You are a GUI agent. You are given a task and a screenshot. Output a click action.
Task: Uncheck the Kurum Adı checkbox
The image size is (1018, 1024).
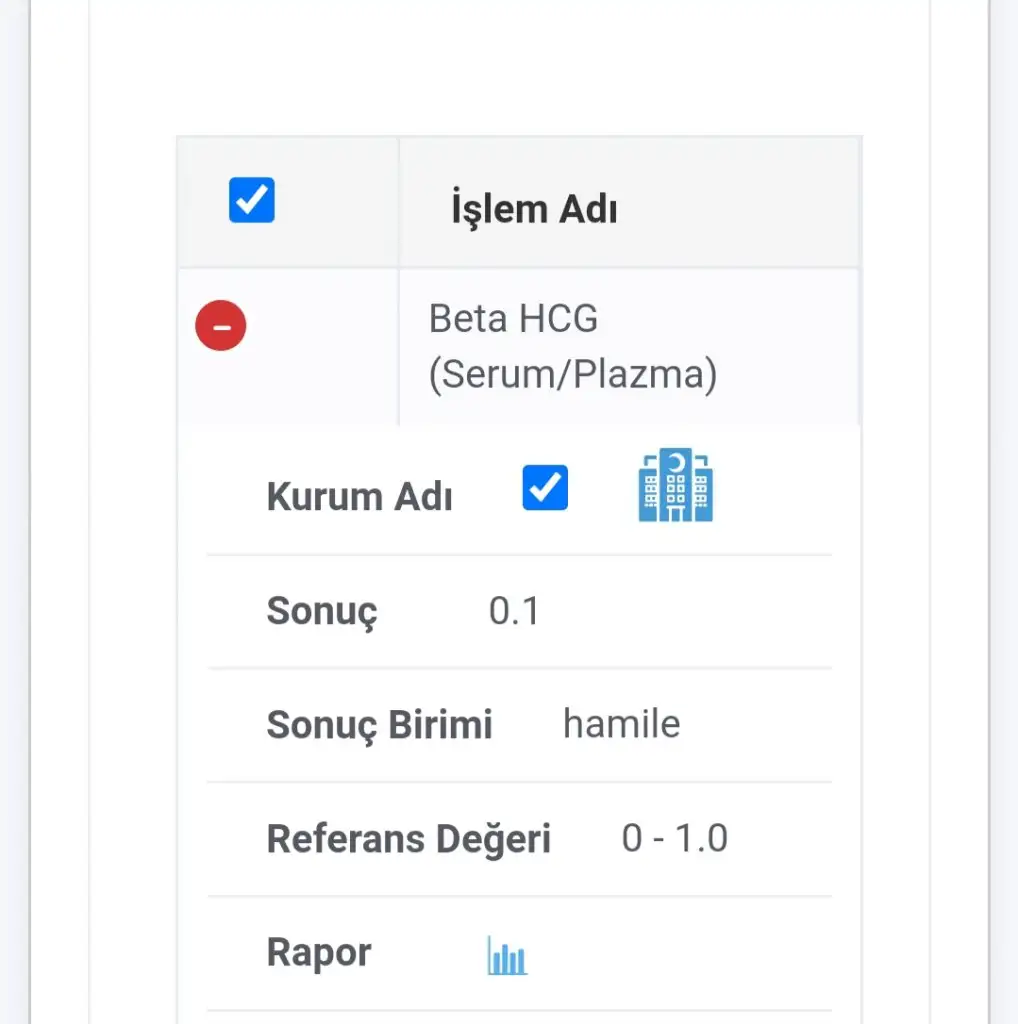pos(545,488)
